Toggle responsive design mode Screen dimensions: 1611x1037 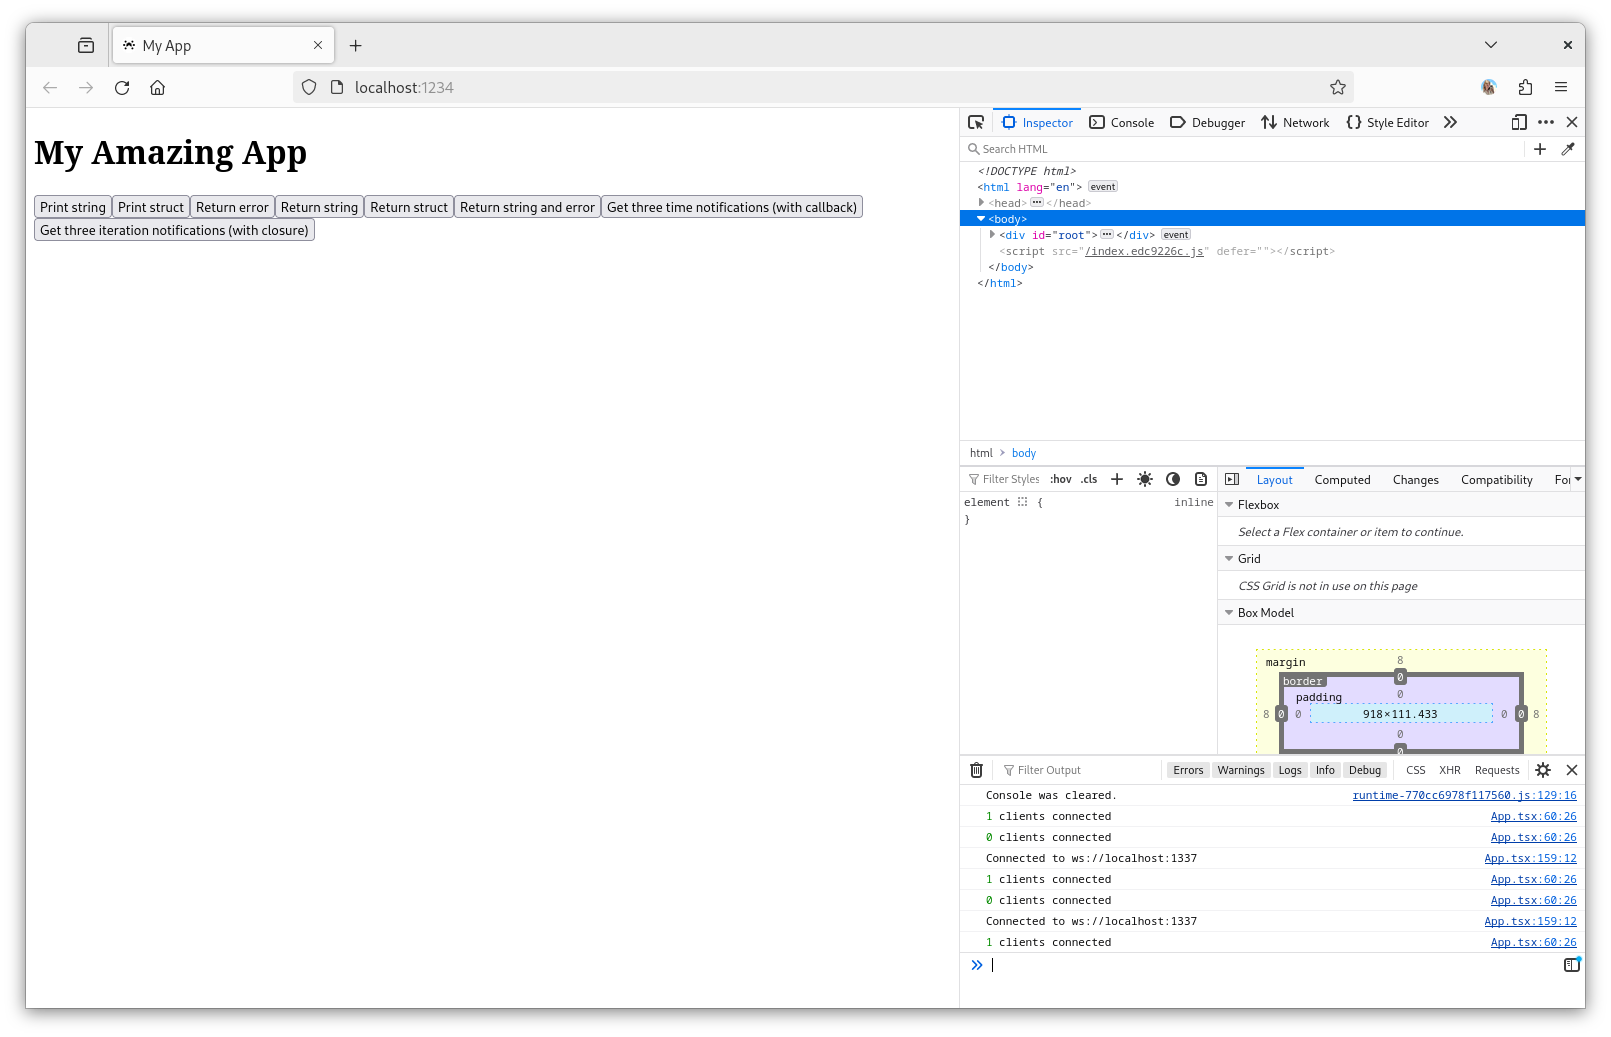pos(1519,122)
